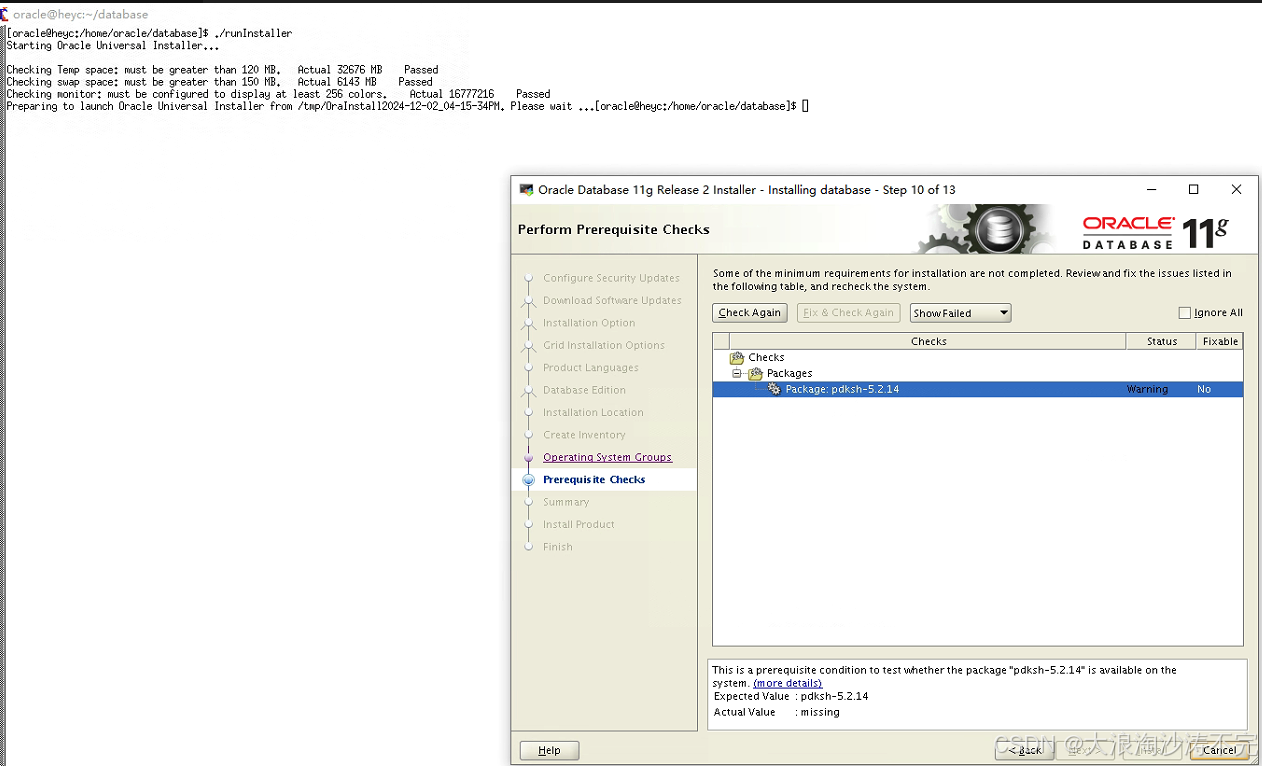
Task: Select the Checks root tree node label
Action: pyautogui.click(x=766, y=357)
